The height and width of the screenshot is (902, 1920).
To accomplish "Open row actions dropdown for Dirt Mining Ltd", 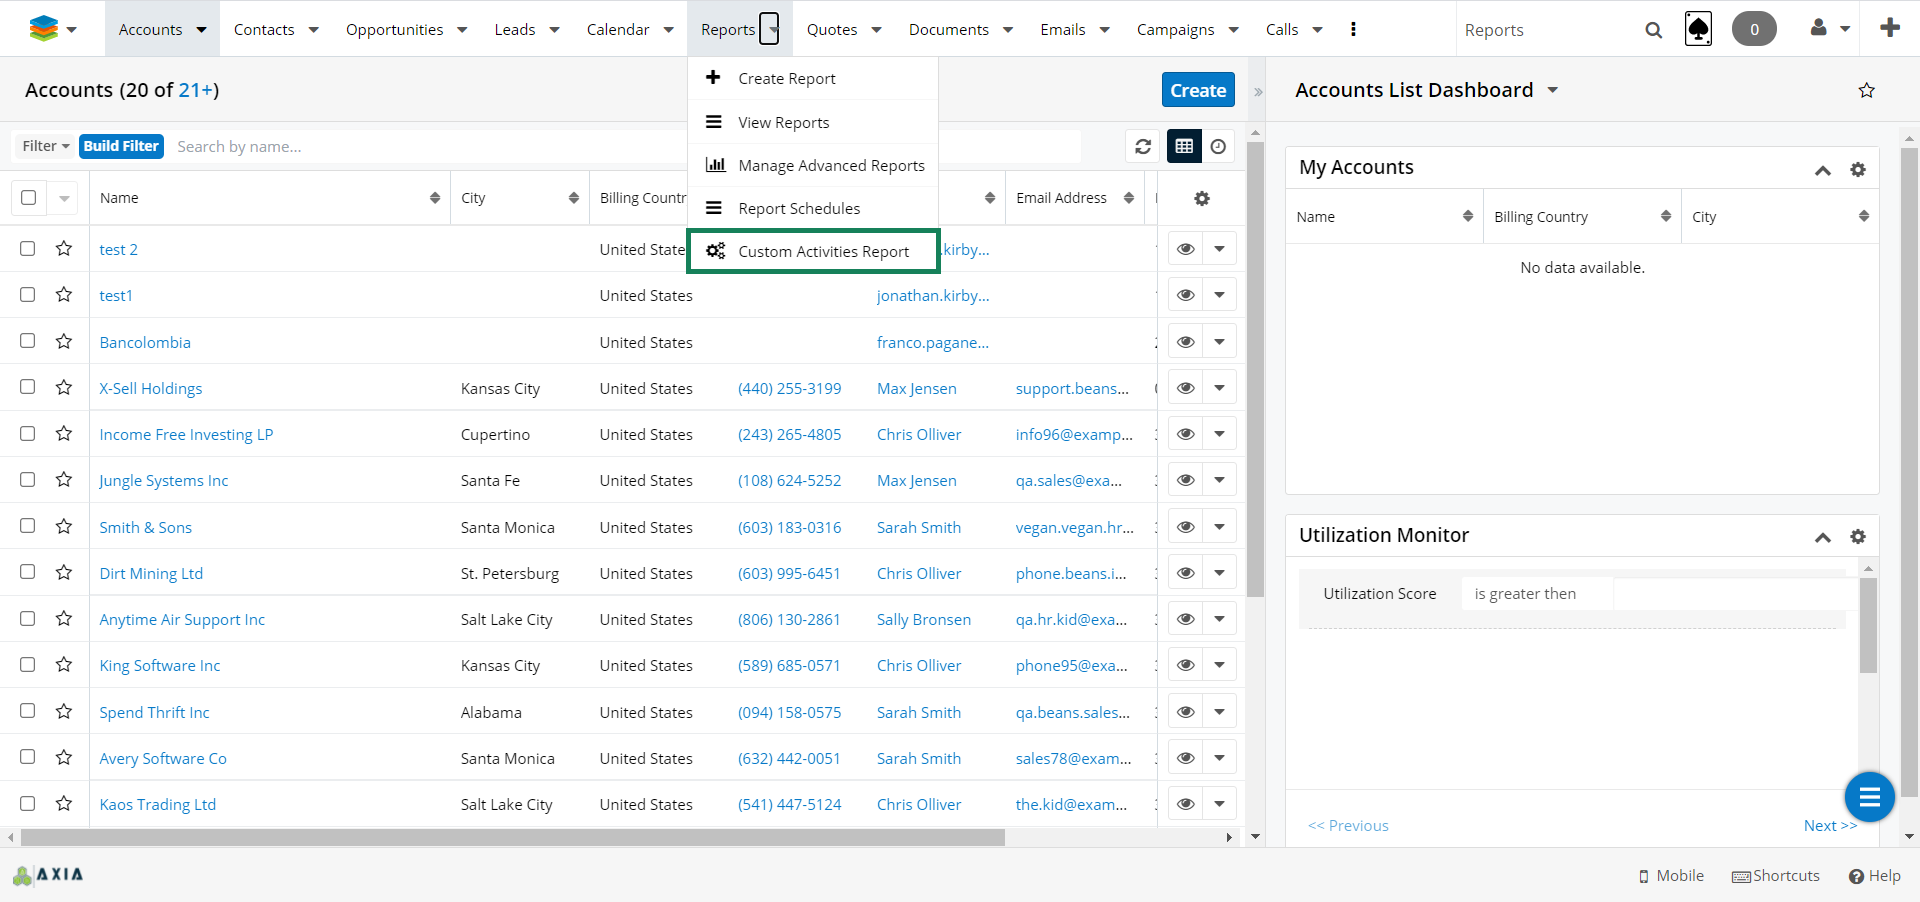I will pyautogui.click(x=1219, y=573).
